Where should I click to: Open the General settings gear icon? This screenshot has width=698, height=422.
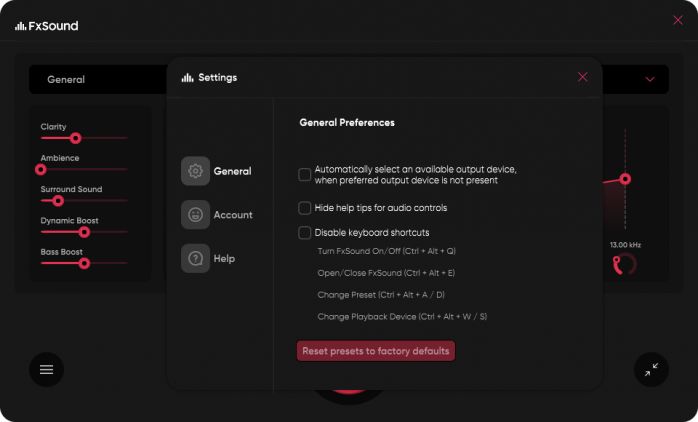195,171
